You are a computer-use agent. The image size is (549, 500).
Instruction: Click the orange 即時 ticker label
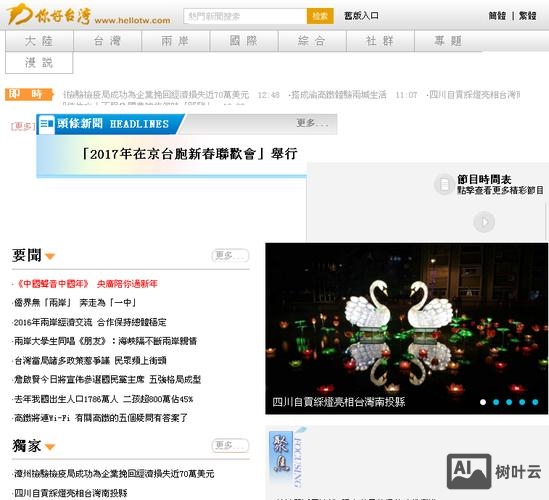(x=29, y=94)
